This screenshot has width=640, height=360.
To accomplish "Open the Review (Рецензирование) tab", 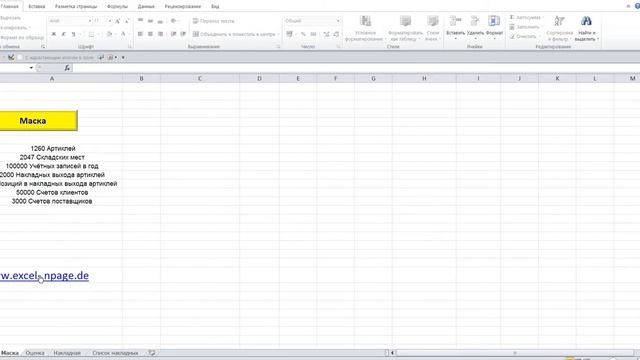I will (x=183, y=7).
